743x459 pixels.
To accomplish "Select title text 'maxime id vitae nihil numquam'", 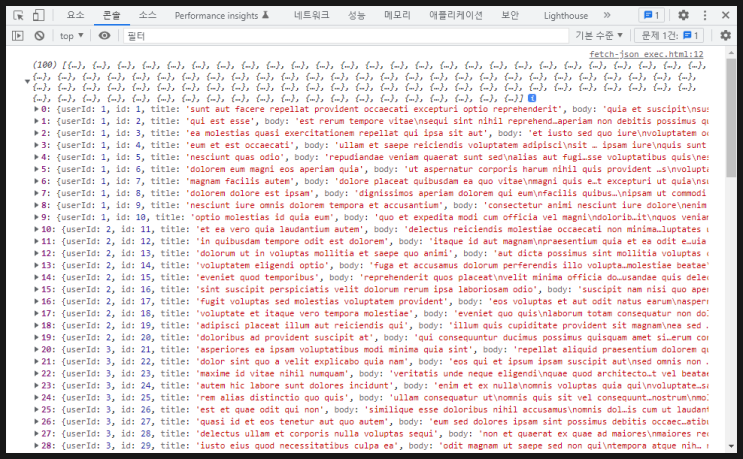I will pos(272,374).
